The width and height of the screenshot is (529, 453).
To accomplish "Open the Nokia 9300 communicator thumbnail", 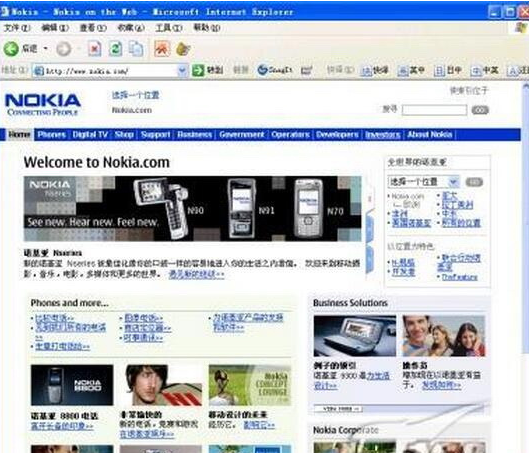I will coord(355,336).
